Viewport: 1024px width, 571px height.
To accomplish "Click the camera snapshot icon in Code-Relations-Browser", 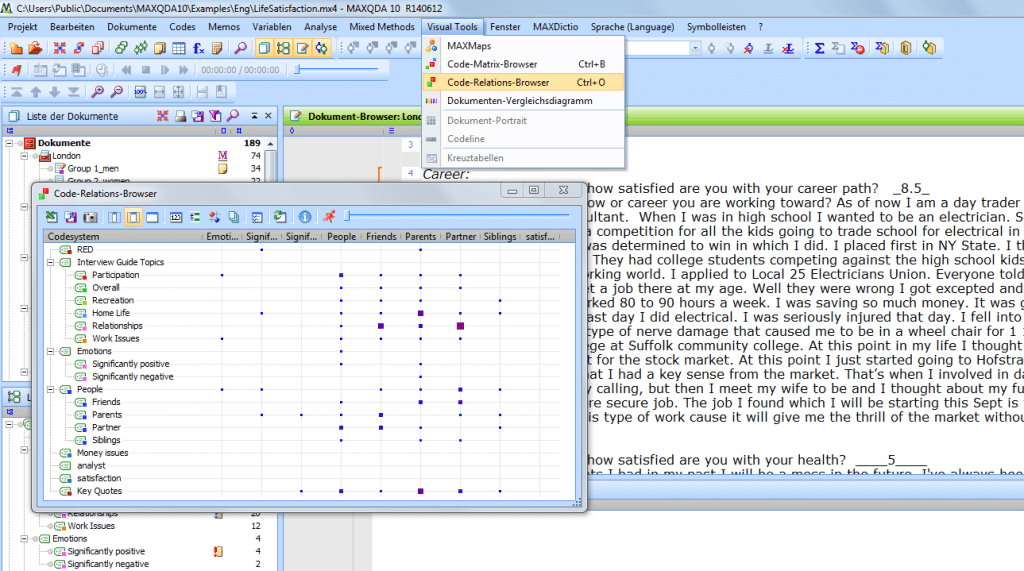I will pos(90,217).
